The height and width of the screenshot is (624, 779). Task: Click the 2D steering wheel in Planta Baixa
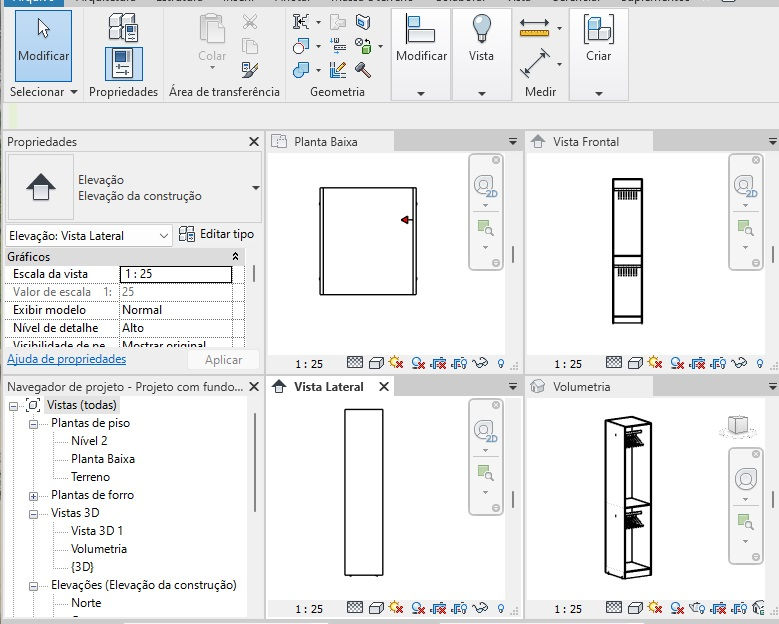[485, 185]
